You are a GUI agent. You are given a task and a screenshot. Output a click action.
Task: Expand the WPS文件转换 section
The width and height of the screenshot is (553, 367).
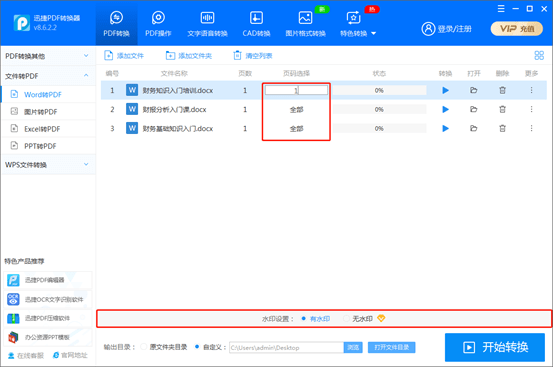pos(48,165)
